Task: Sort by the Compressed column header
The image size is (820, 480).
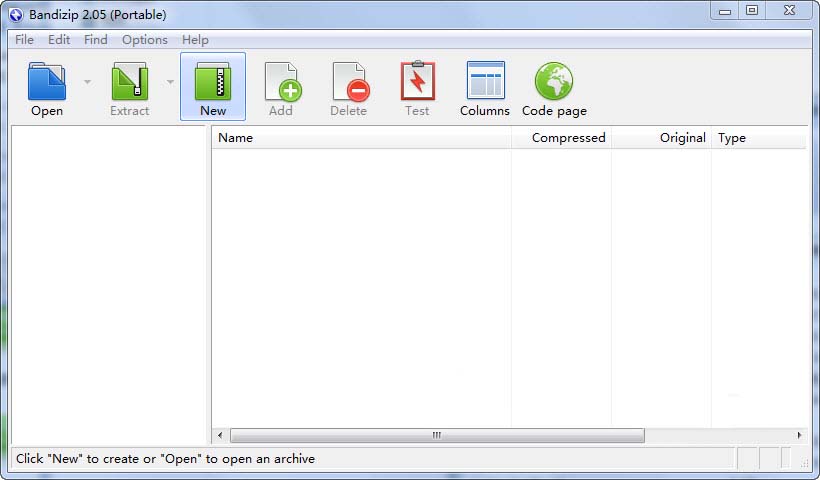Action: click(561, 138)
